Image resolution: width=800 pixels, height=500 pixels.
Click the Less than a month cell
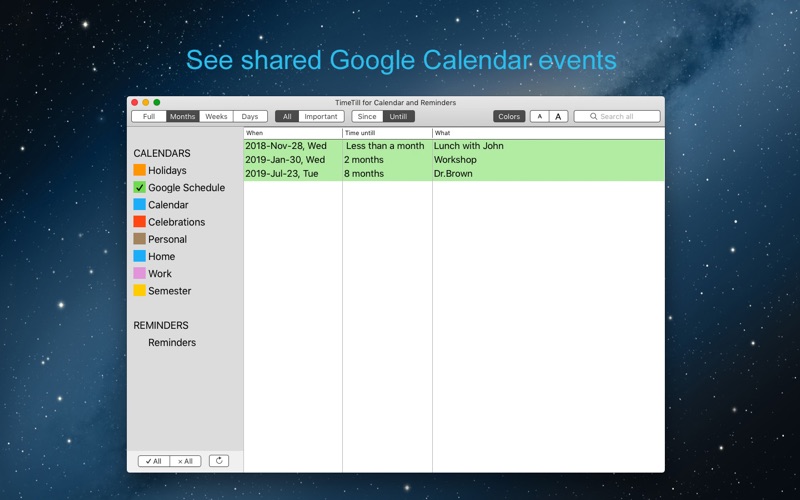[x=385, y=146]
